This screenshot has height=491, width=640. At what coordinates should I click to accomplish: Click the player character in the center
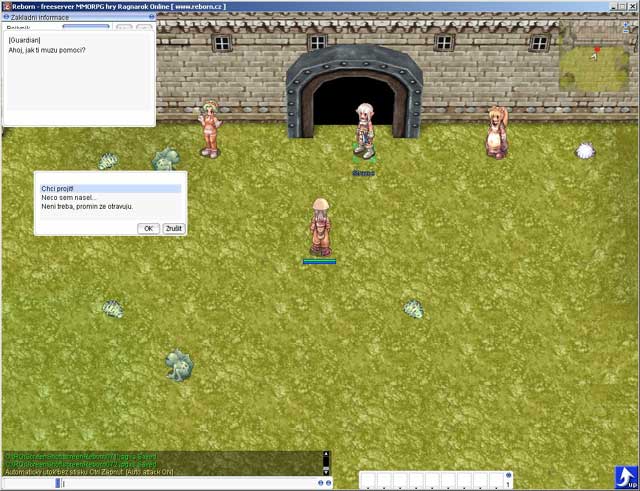point(320,228)
